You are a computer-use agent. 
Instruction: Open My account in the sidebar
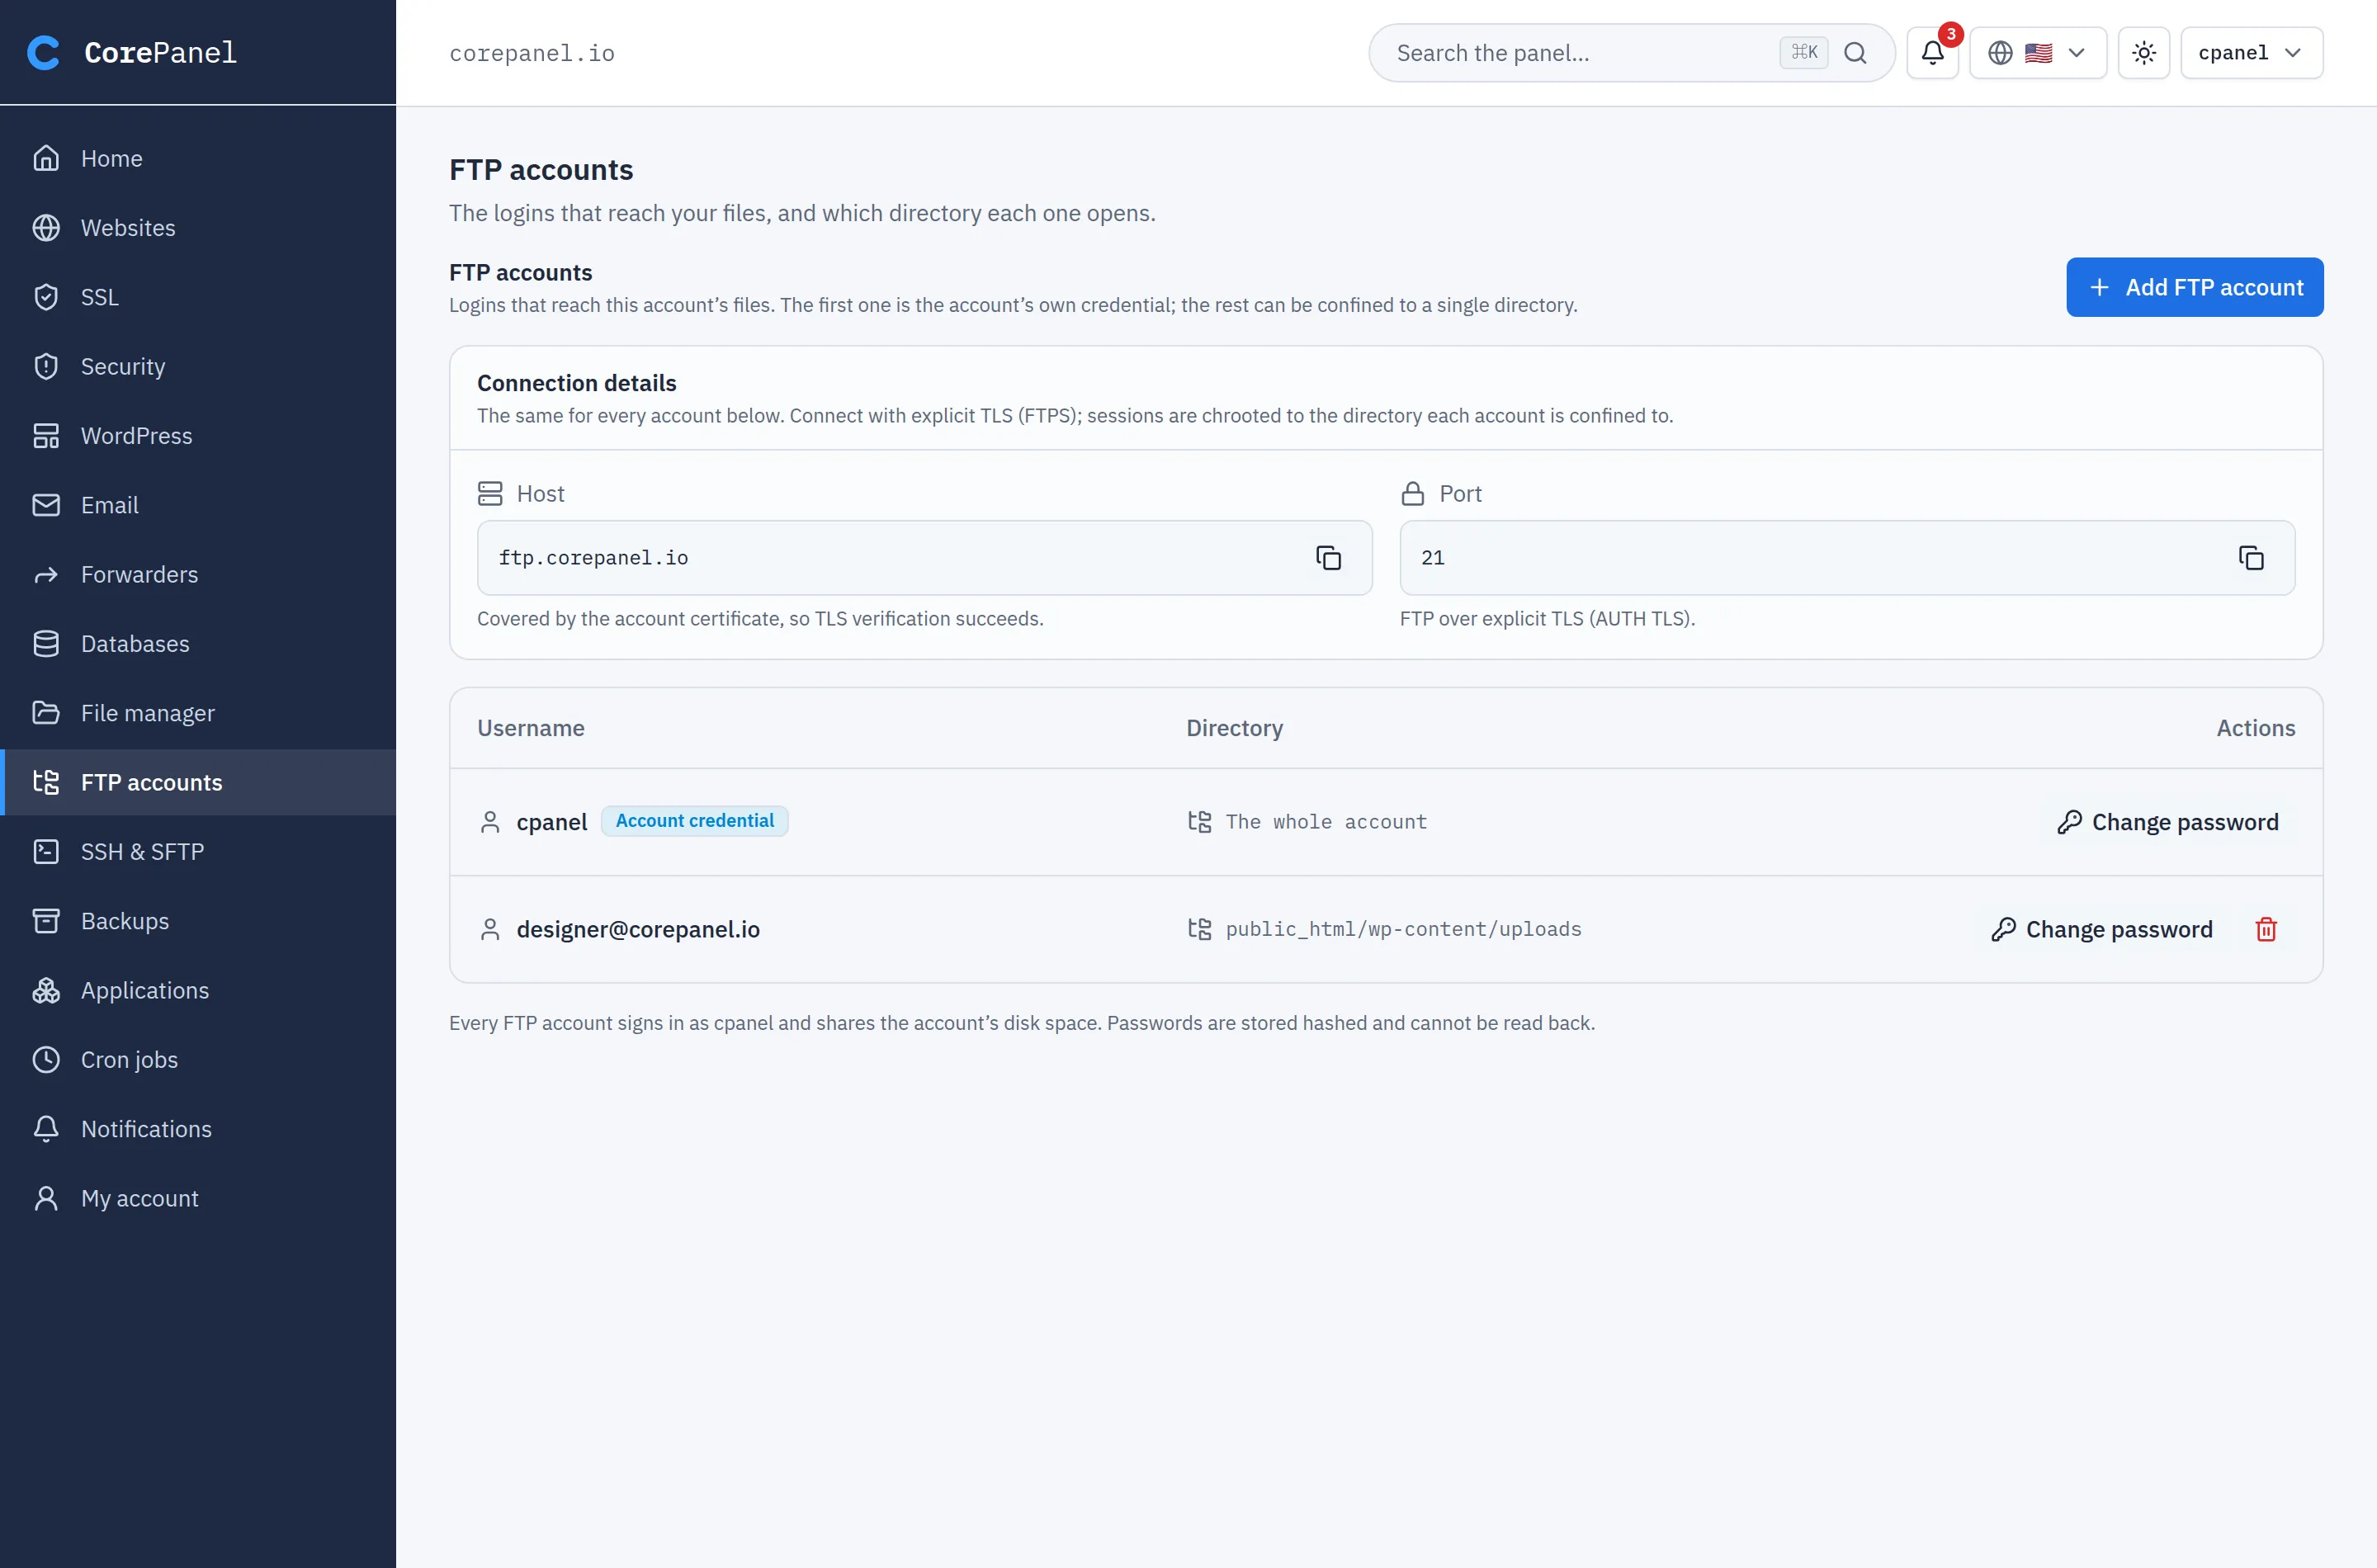[x=198, y=1198]
